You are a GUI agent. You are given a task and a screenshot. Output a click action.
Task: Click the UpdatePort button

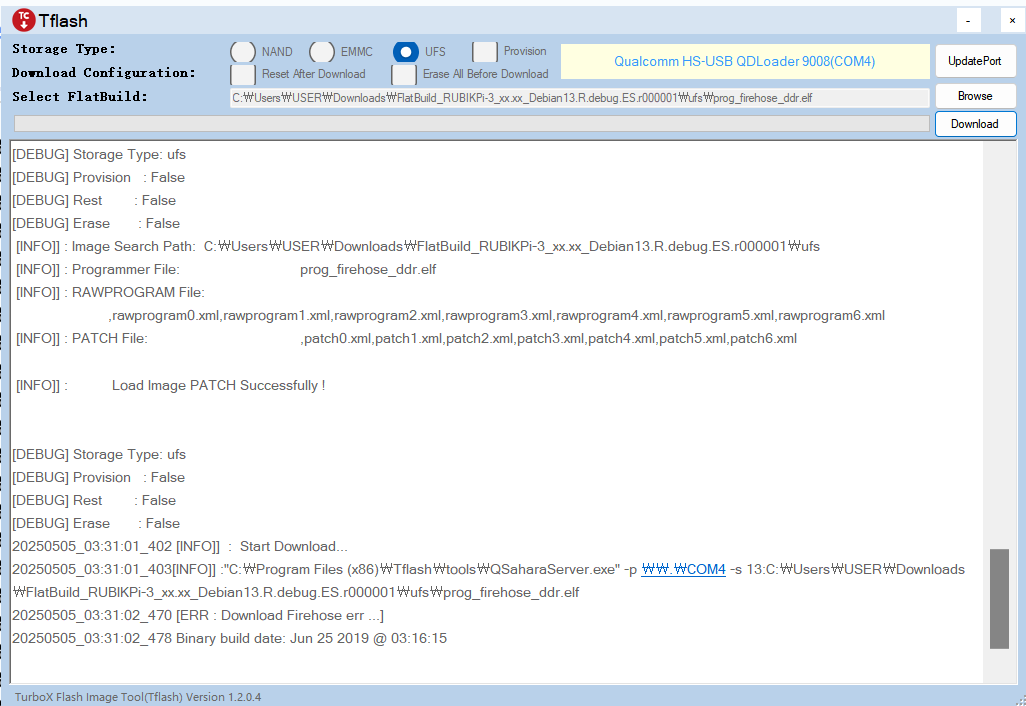pos(975,61)
